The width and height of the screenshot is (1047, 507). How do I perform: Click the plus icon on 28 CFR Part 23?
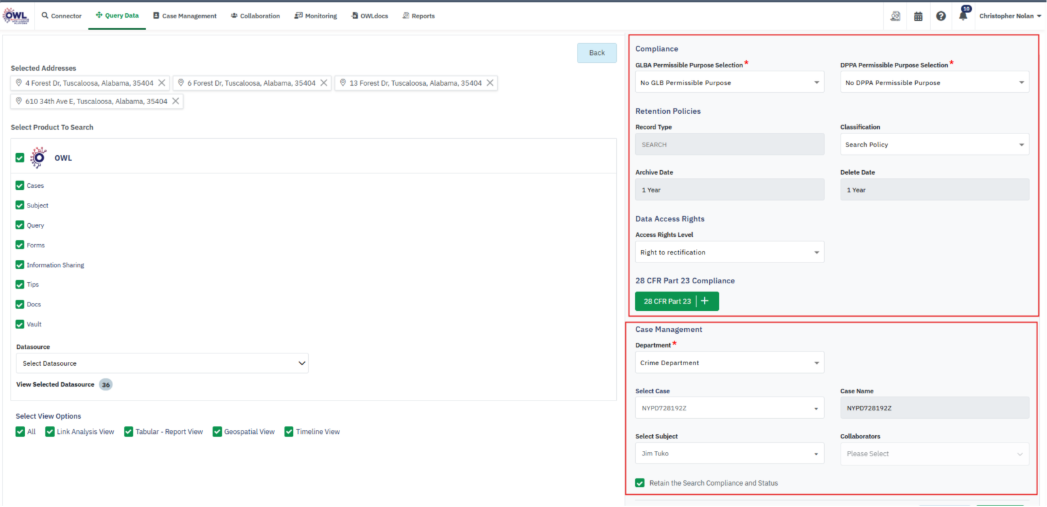click(x=704, y=301)
